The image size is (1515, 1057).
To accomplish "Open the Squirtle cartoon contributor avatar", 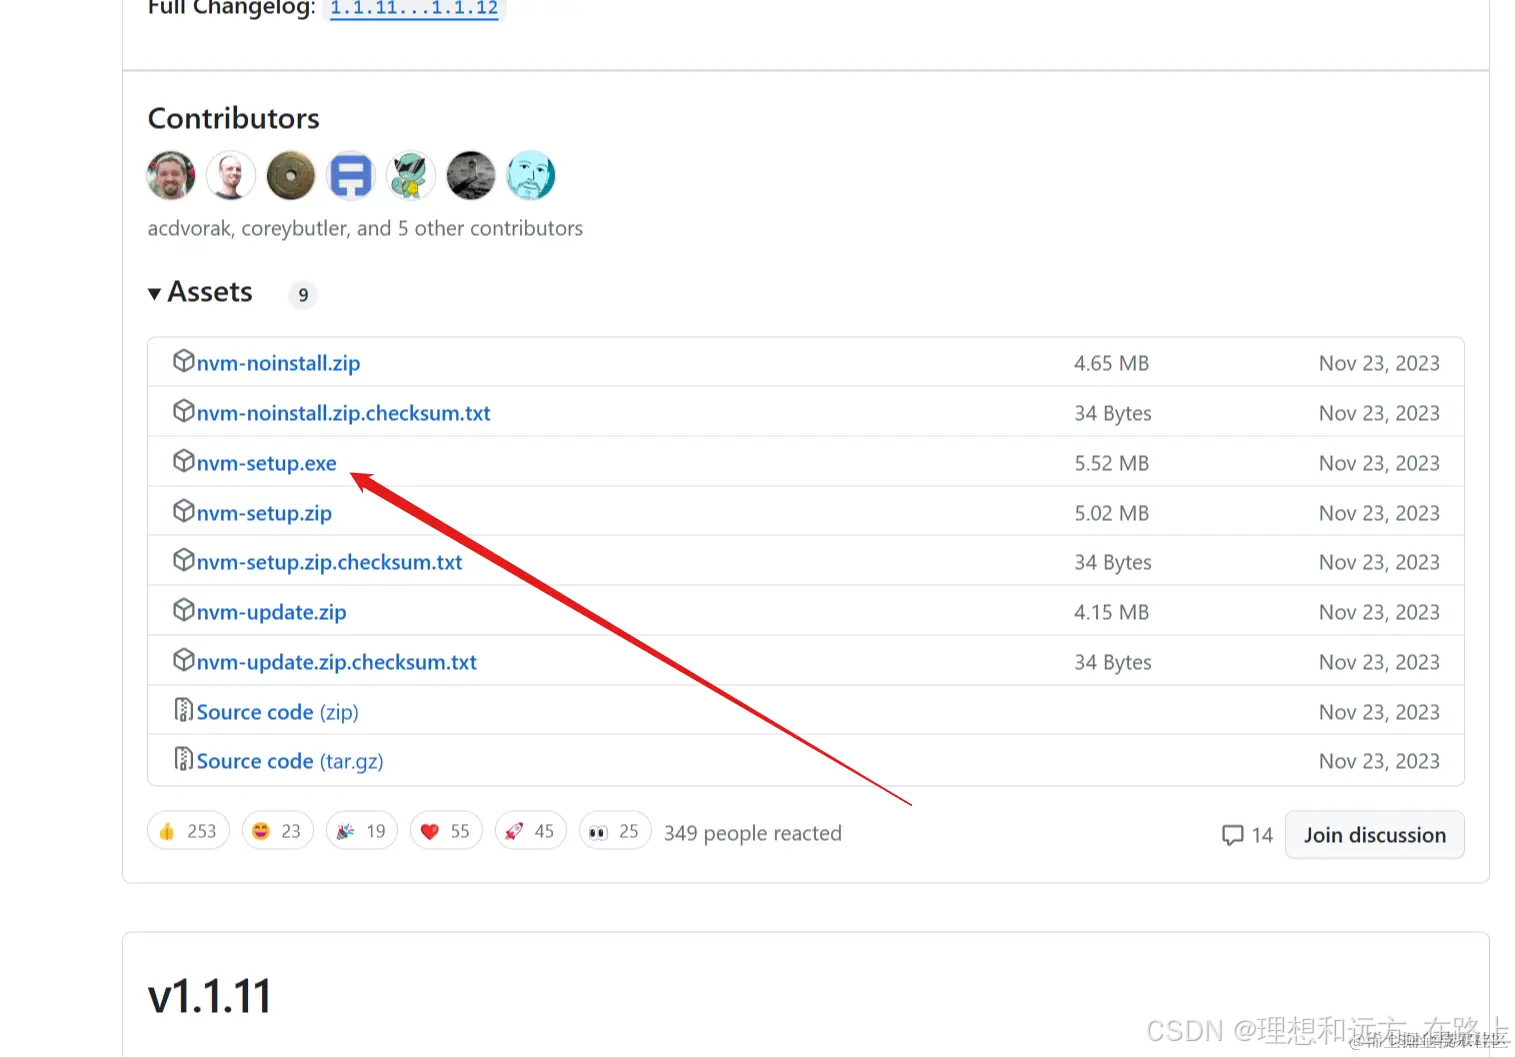I will coord(411,176).
